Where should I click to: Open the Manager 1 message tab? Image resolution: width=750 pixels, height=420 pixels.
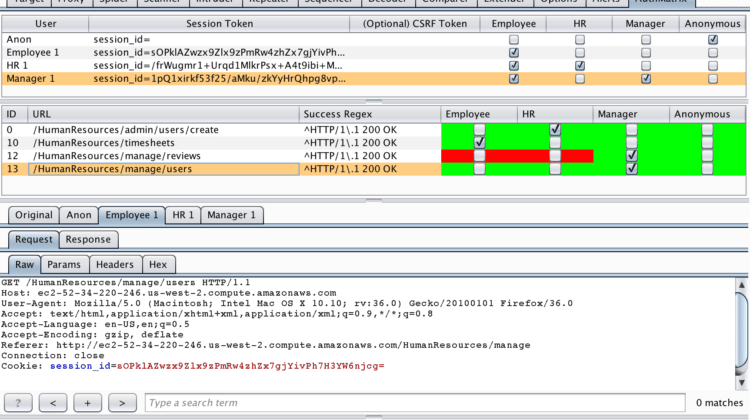click(232, 215)
